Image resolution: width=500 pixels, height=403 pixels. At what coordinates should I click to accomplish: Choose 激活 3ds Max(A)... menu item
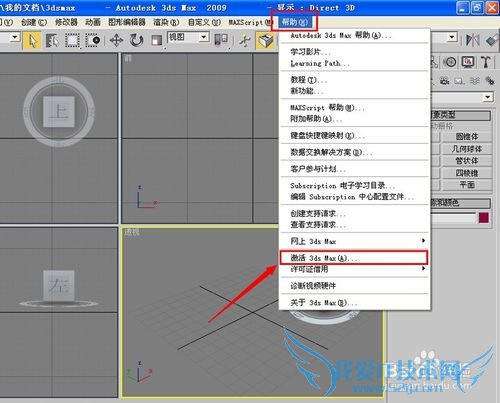click(354, 258)
